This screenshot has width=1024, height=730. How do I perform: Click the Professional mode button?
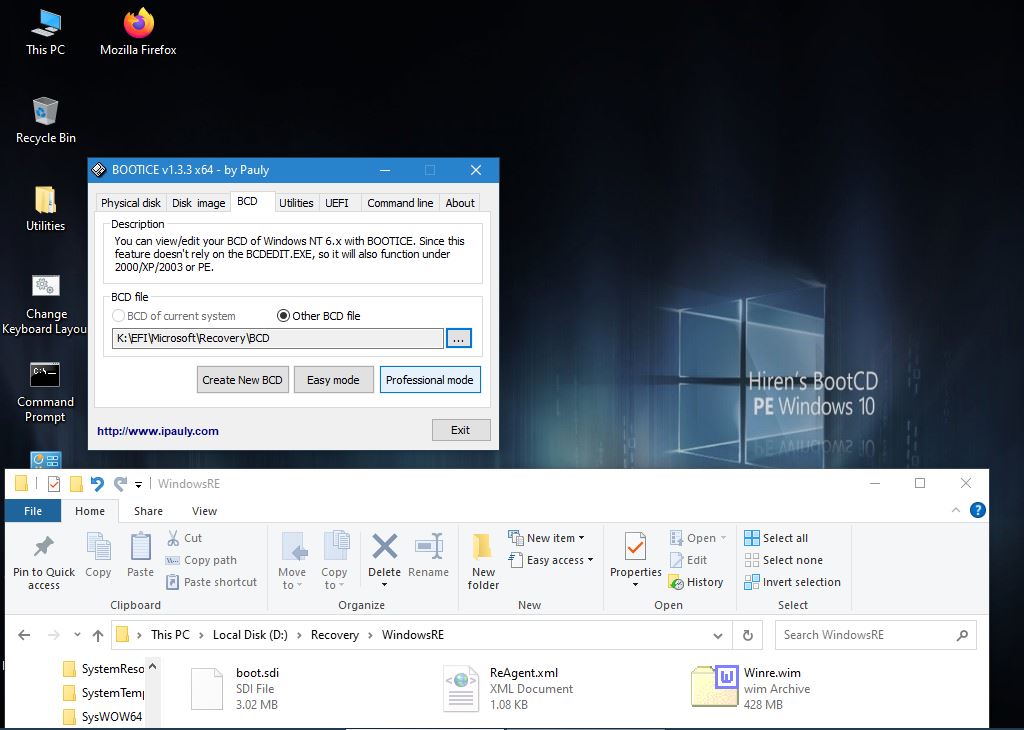(430, 380)
